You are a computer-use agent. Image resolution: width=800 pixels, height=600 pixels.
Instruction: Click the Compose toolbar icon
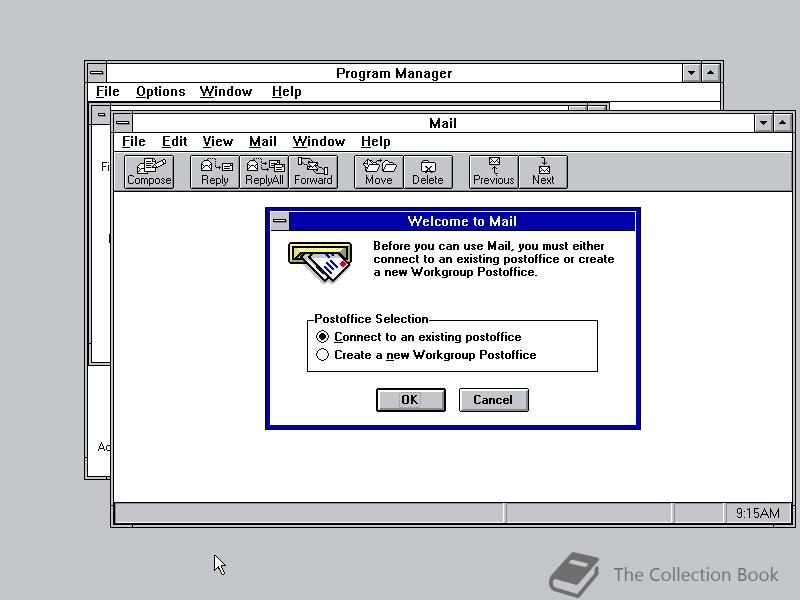click(149, 172)
